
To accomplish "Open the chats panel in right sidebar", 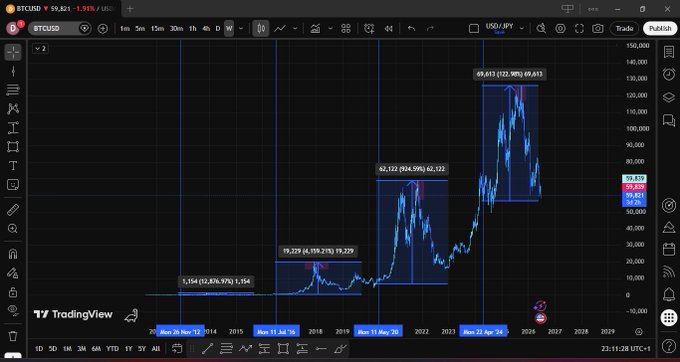I will point(669,120).
